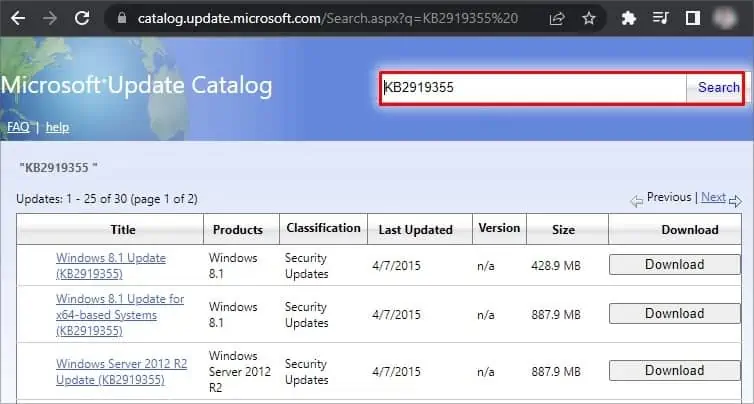Open Windows Server 2012 R2 Update link

click(121, 372)
